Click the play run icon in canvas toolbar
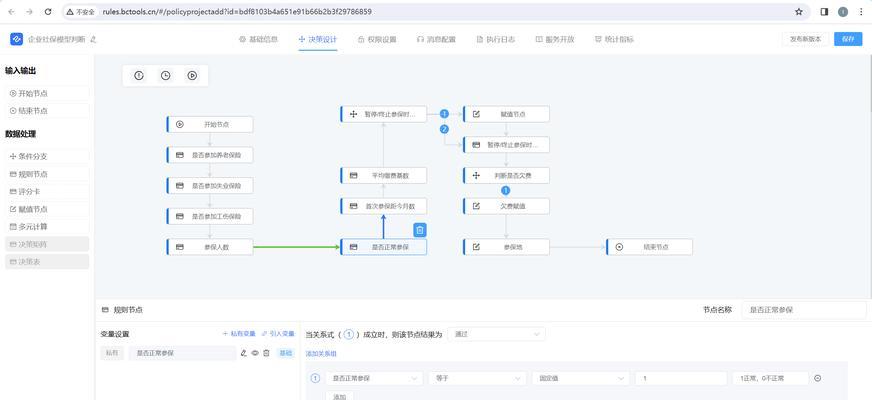872x400 pixels. click(192, 76)
